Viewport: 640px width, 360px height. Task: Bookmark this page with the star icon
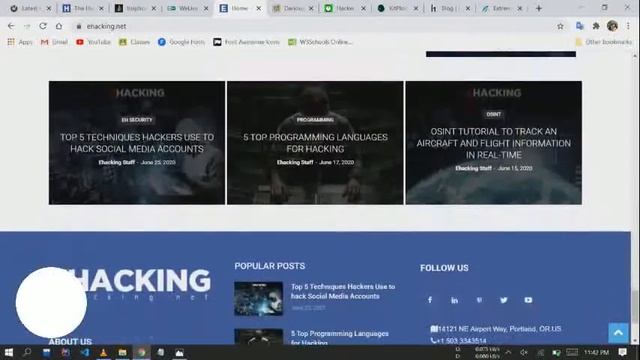560,26
